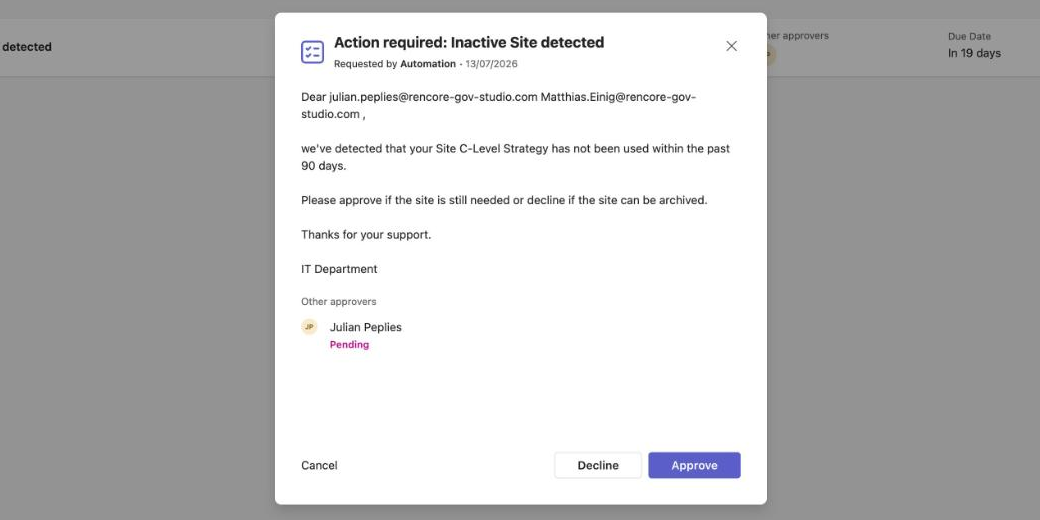1040x520 pixels.
Task: Click the Thanks for your support line
Action: pos(366,235)
